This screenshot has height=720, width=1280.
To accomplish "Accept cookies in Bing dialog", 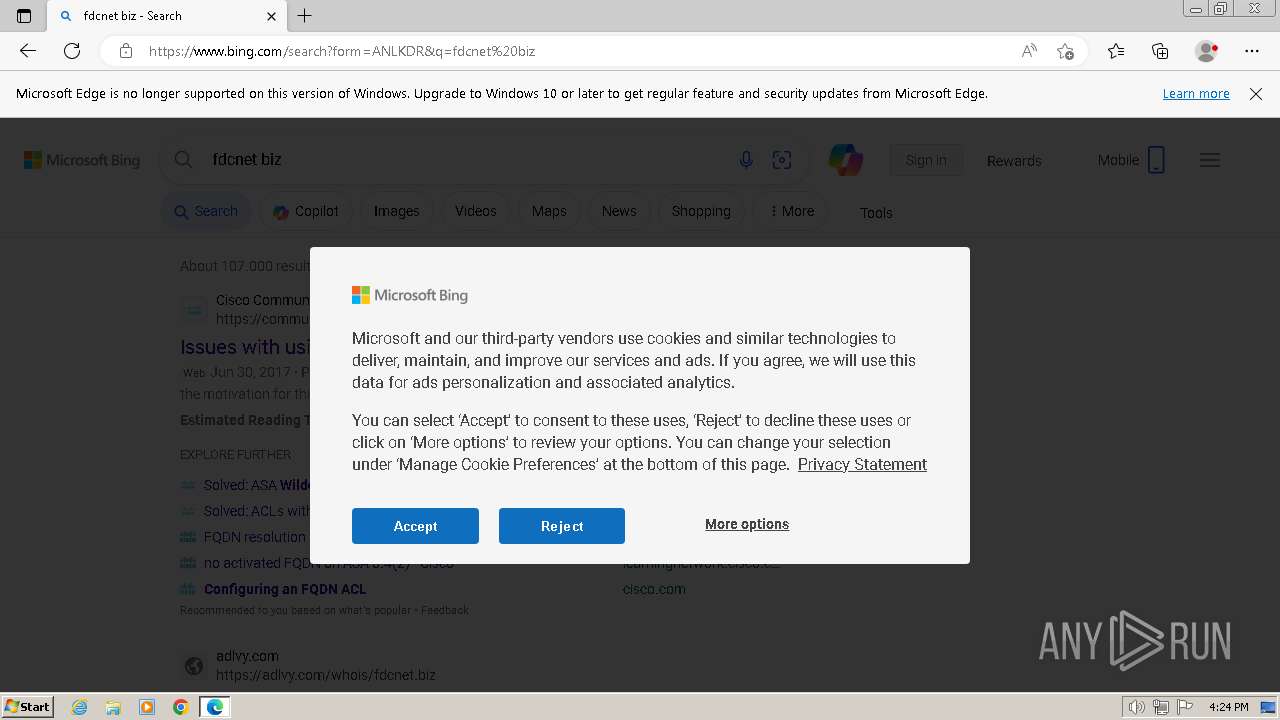I will click(x=415, y=526).
